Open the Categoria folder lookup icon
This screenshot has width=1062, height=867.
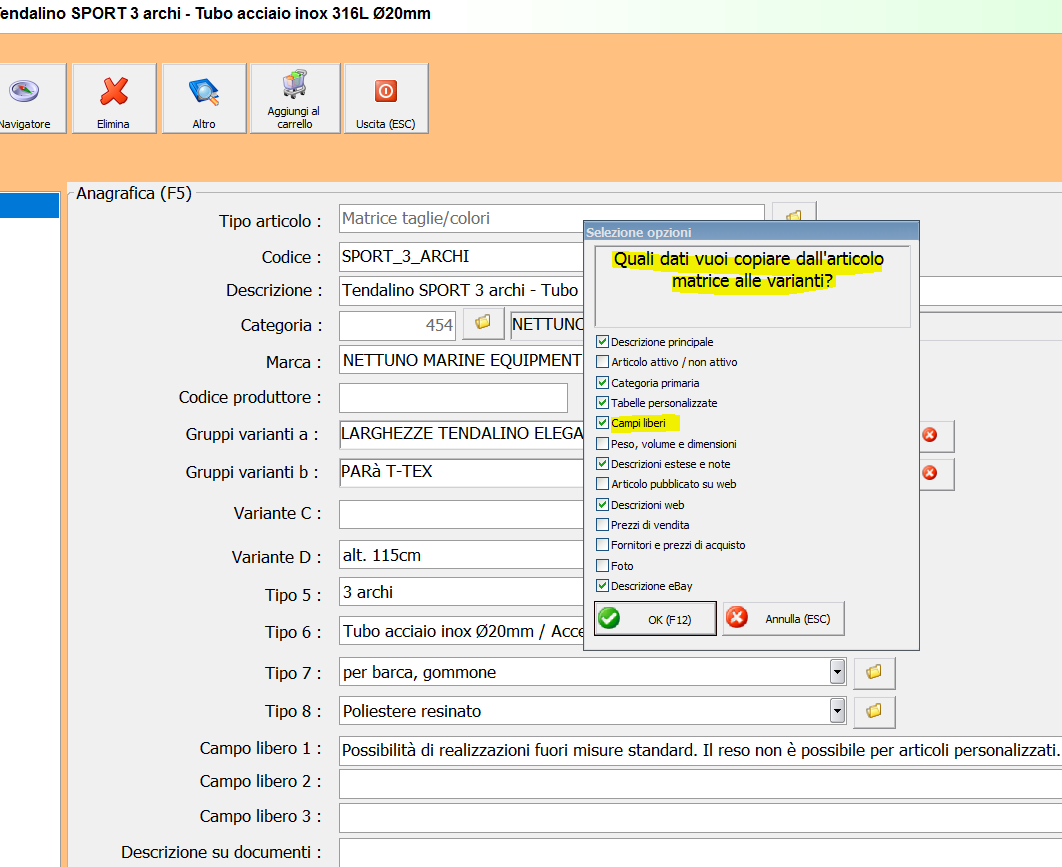click(x=483, y=323)
